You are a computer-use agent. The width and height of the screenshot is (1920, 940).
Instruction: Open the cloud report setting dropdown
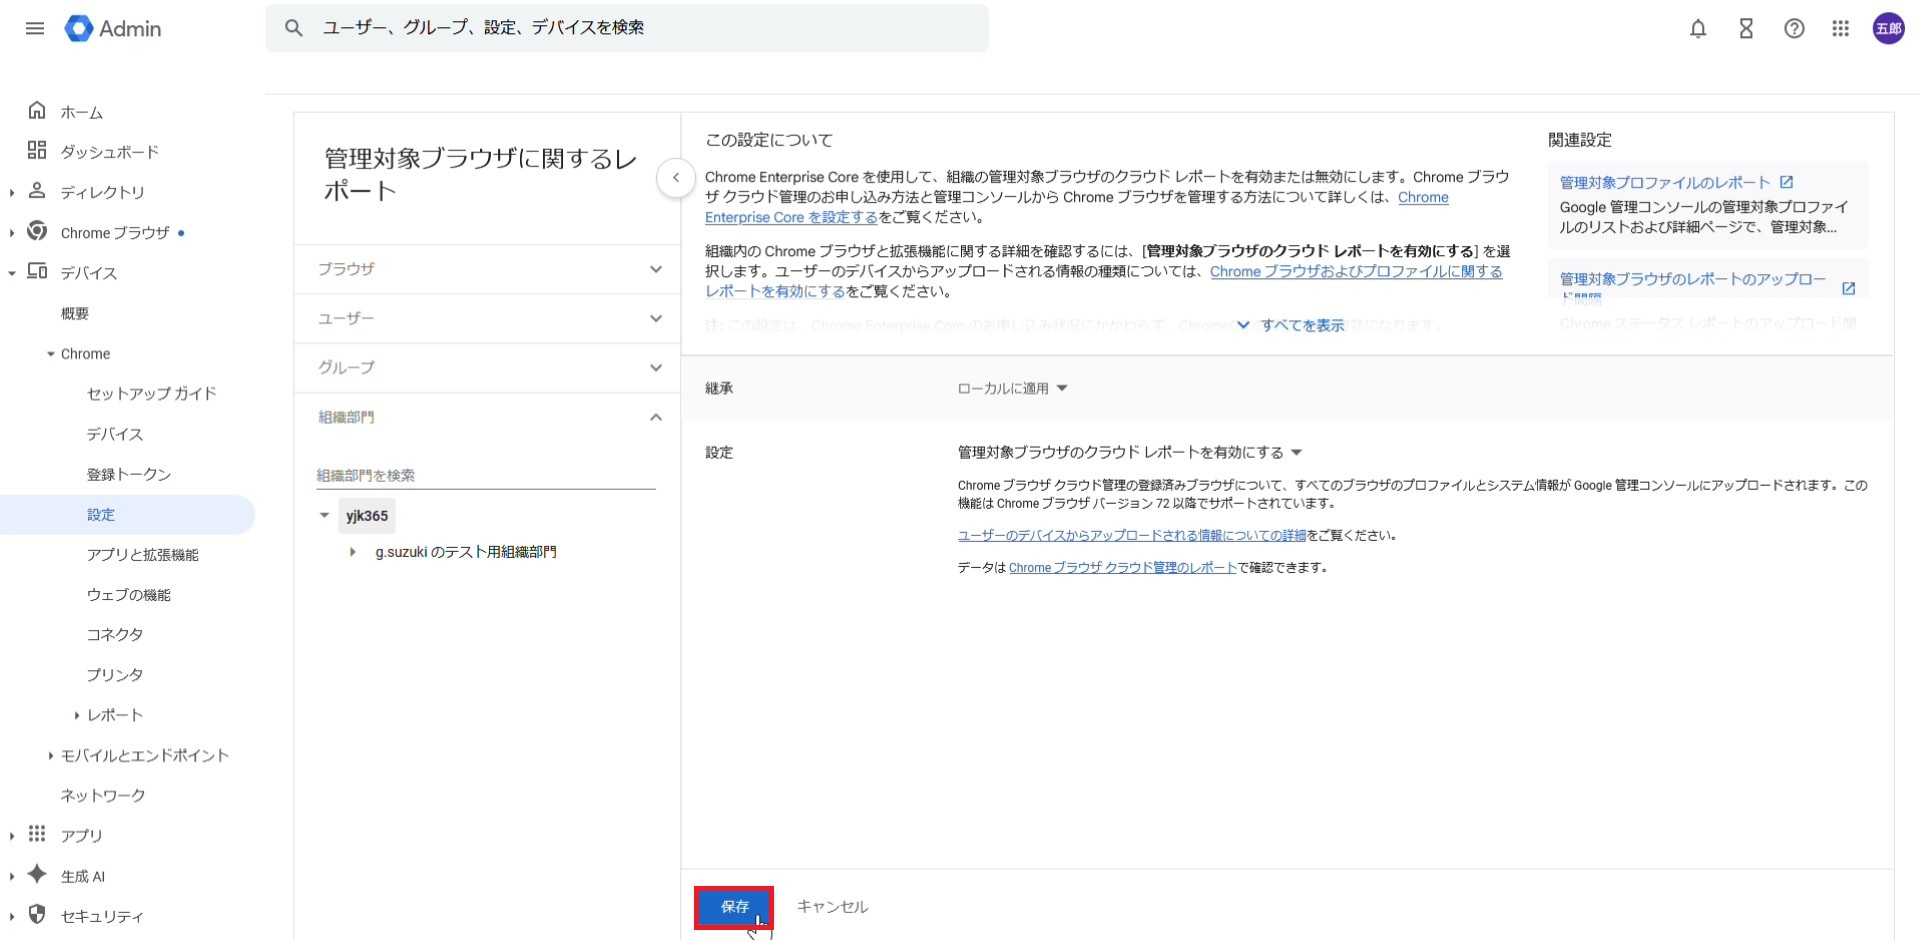[x=1129, y=452]
